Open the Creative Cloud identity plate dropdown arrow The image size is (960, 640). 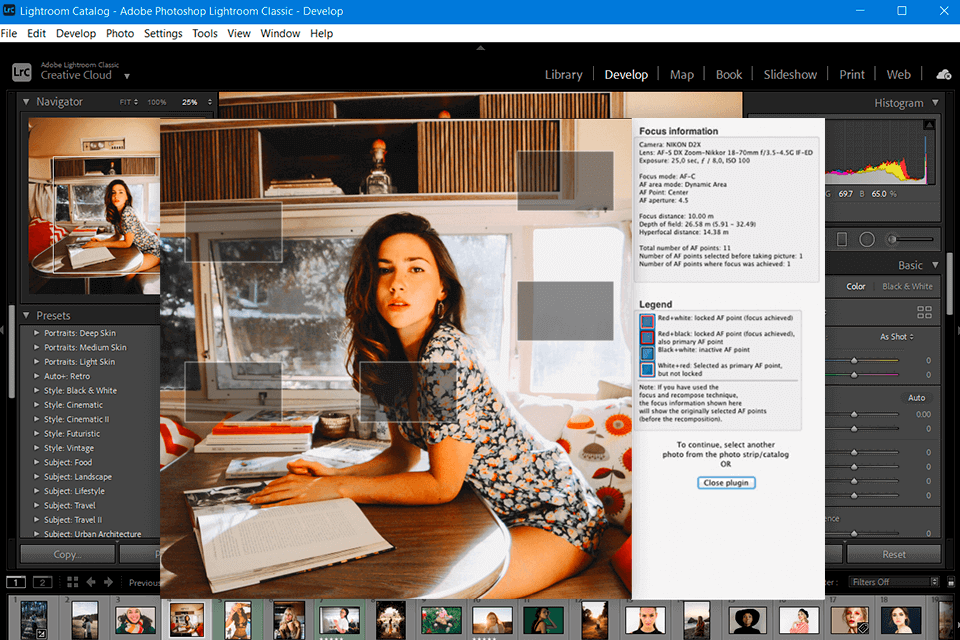pos(127,77)
